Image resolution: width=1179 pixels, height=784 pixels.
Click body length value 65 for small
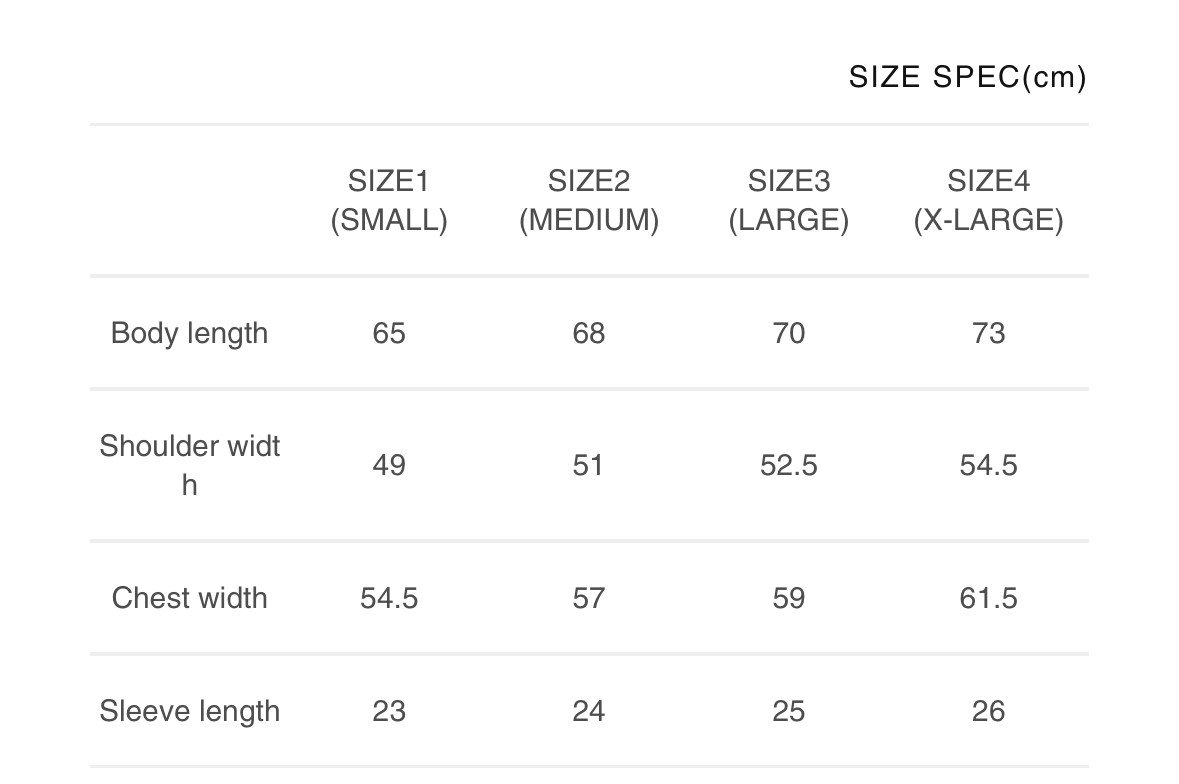pos(389,333)
